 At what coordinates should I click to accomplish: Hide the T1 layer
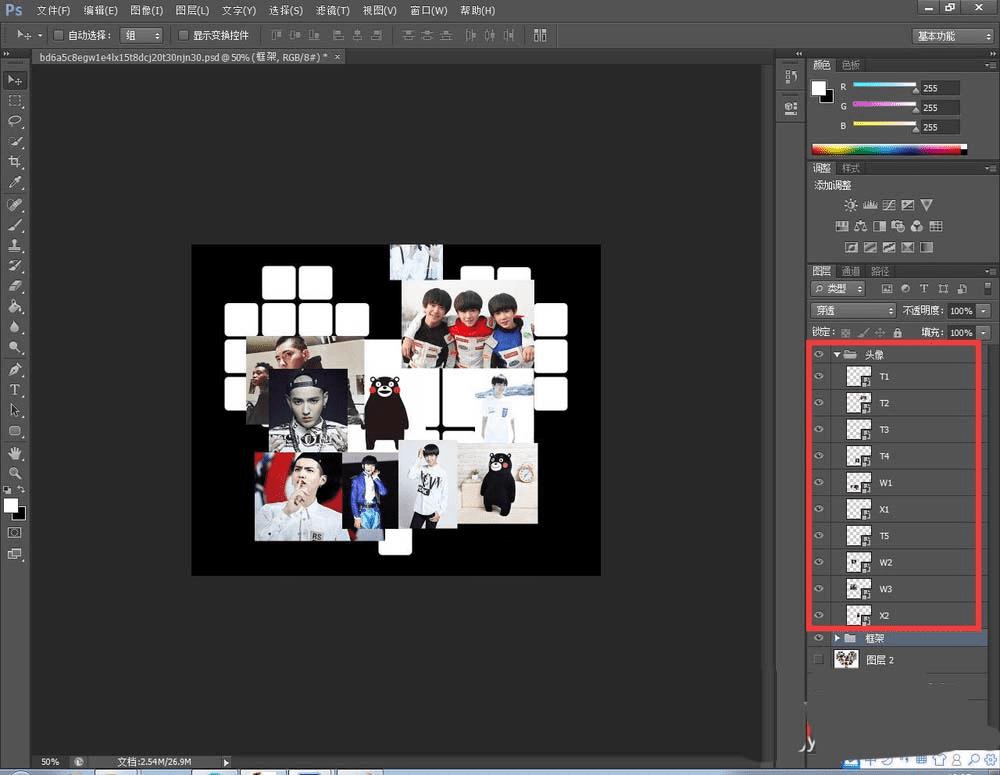point(819,377)
